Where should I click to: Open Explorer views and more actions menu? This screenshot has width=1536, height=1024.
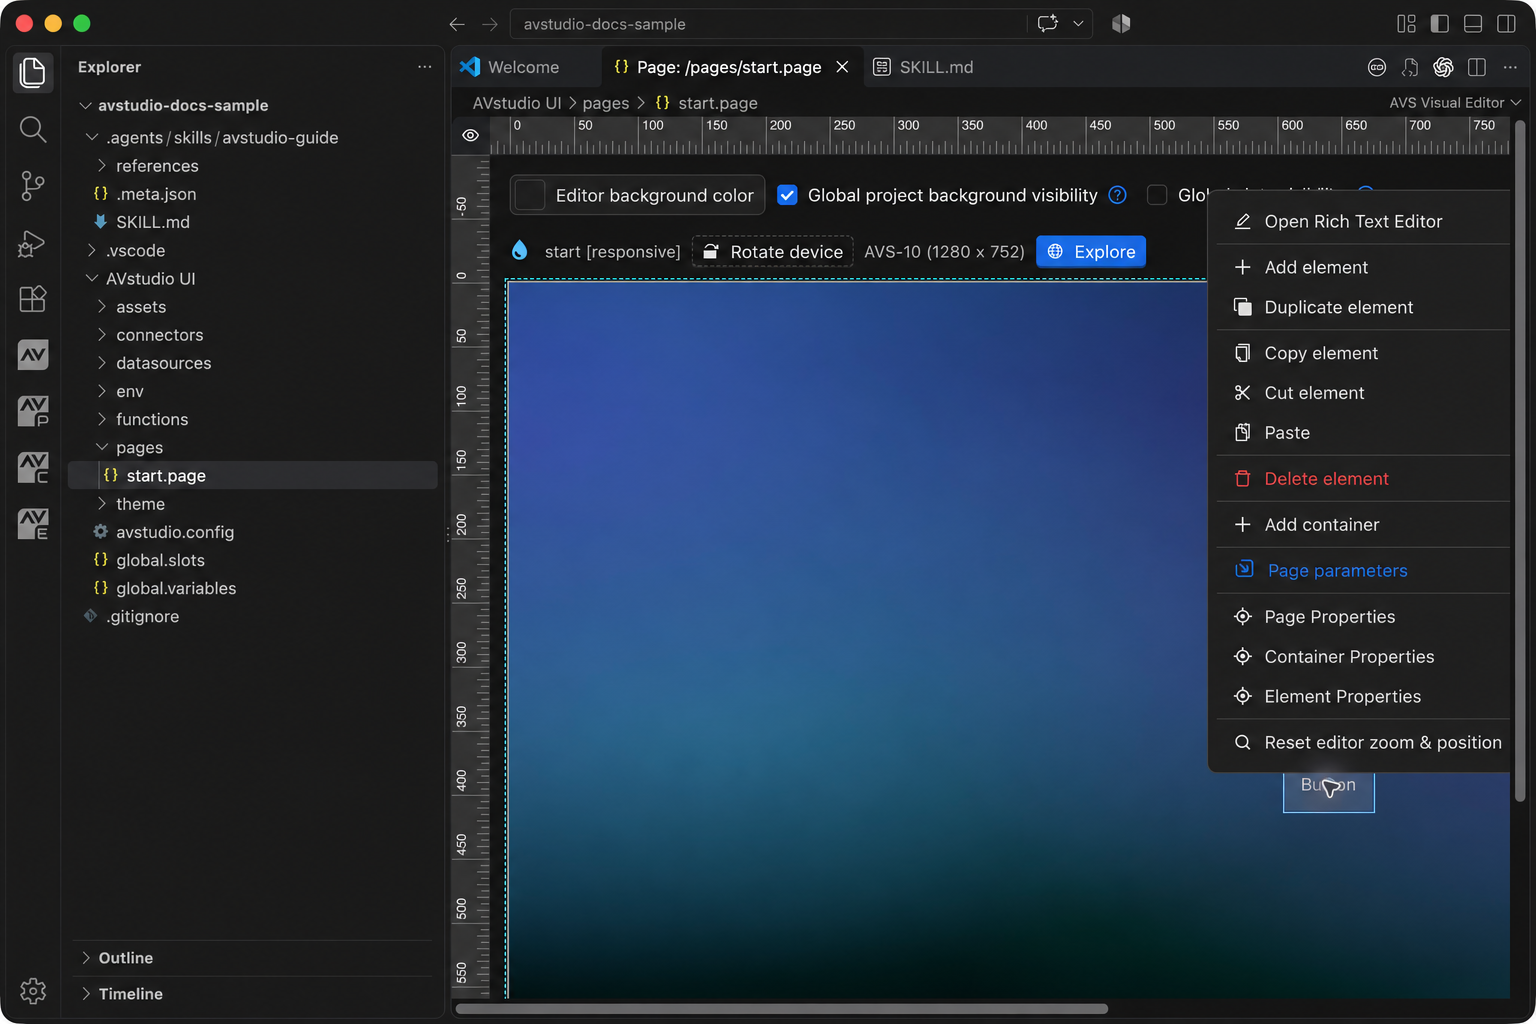click(425, 67)
